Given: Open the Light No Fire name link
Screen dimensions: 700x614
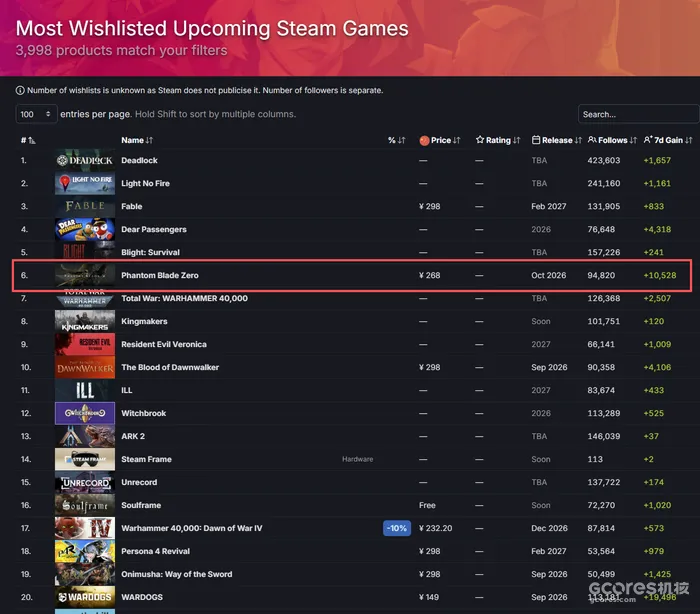Looking at the screenshot, I should (146, 184).
